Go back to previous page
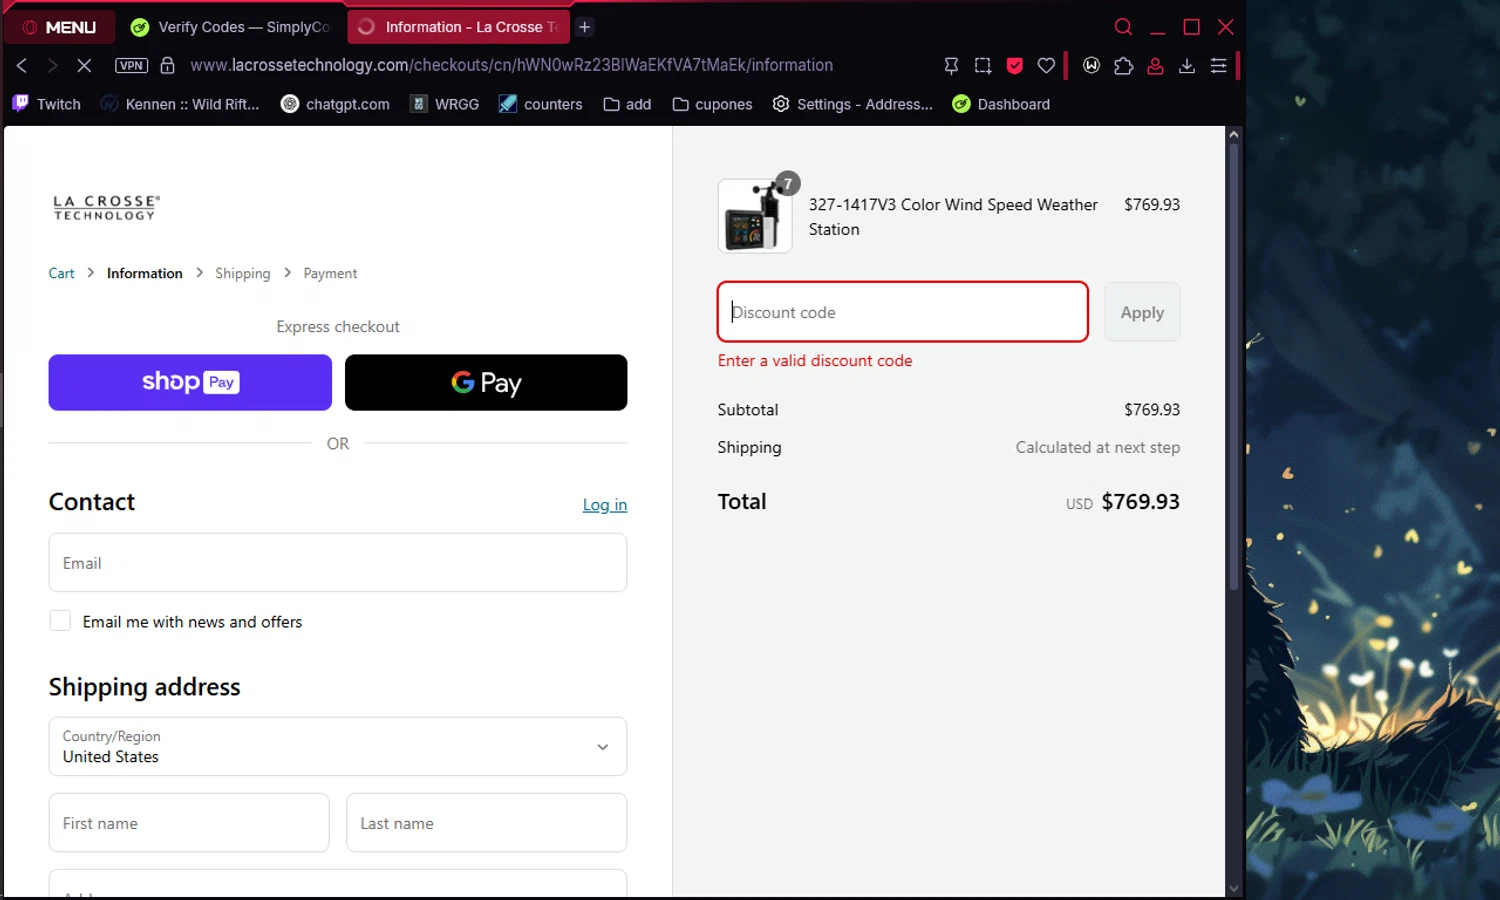 click(x=22, y=65)
